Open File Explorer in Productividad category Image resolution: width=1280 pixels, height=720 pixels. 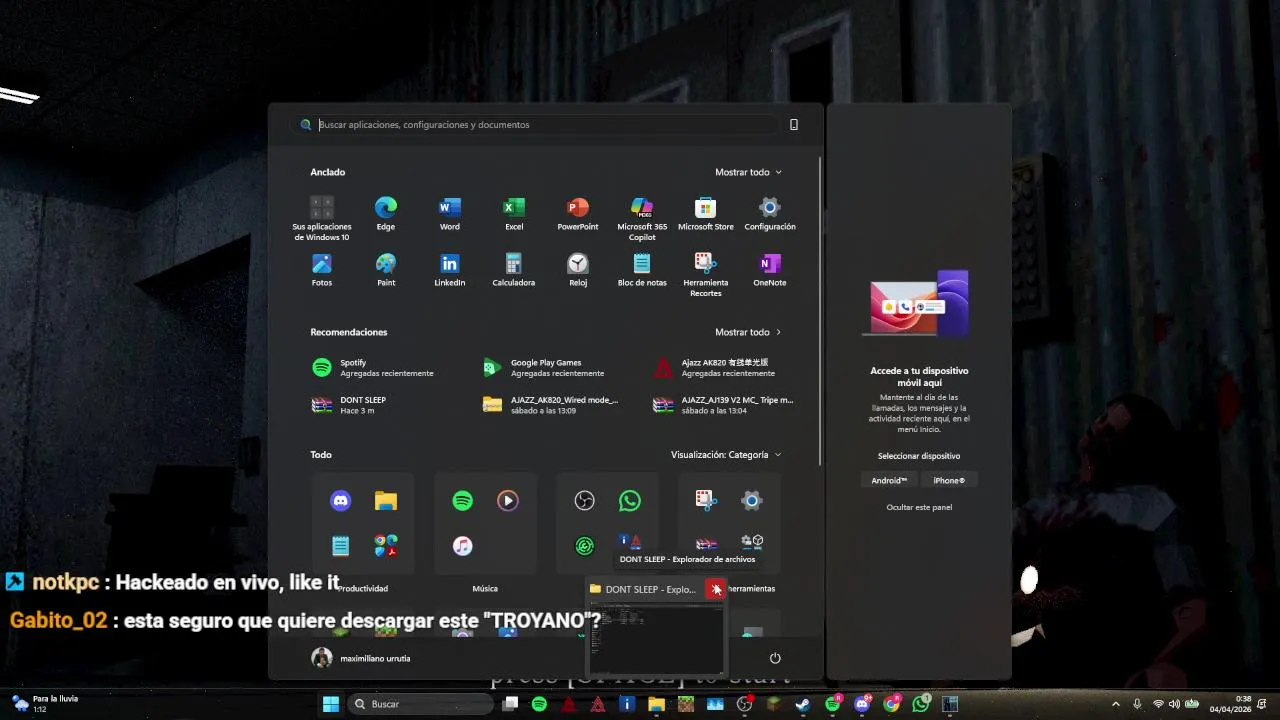tap(386, 501)
